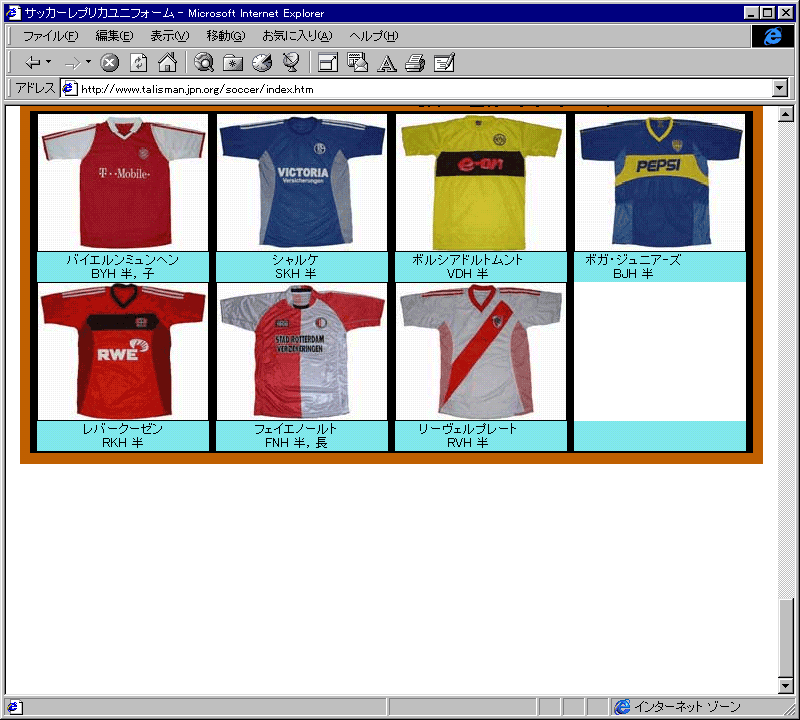Click the ボガ・ジュニアーズ caption text
The width and height of the screenshot is (800, 720).
tap(633, 260)
